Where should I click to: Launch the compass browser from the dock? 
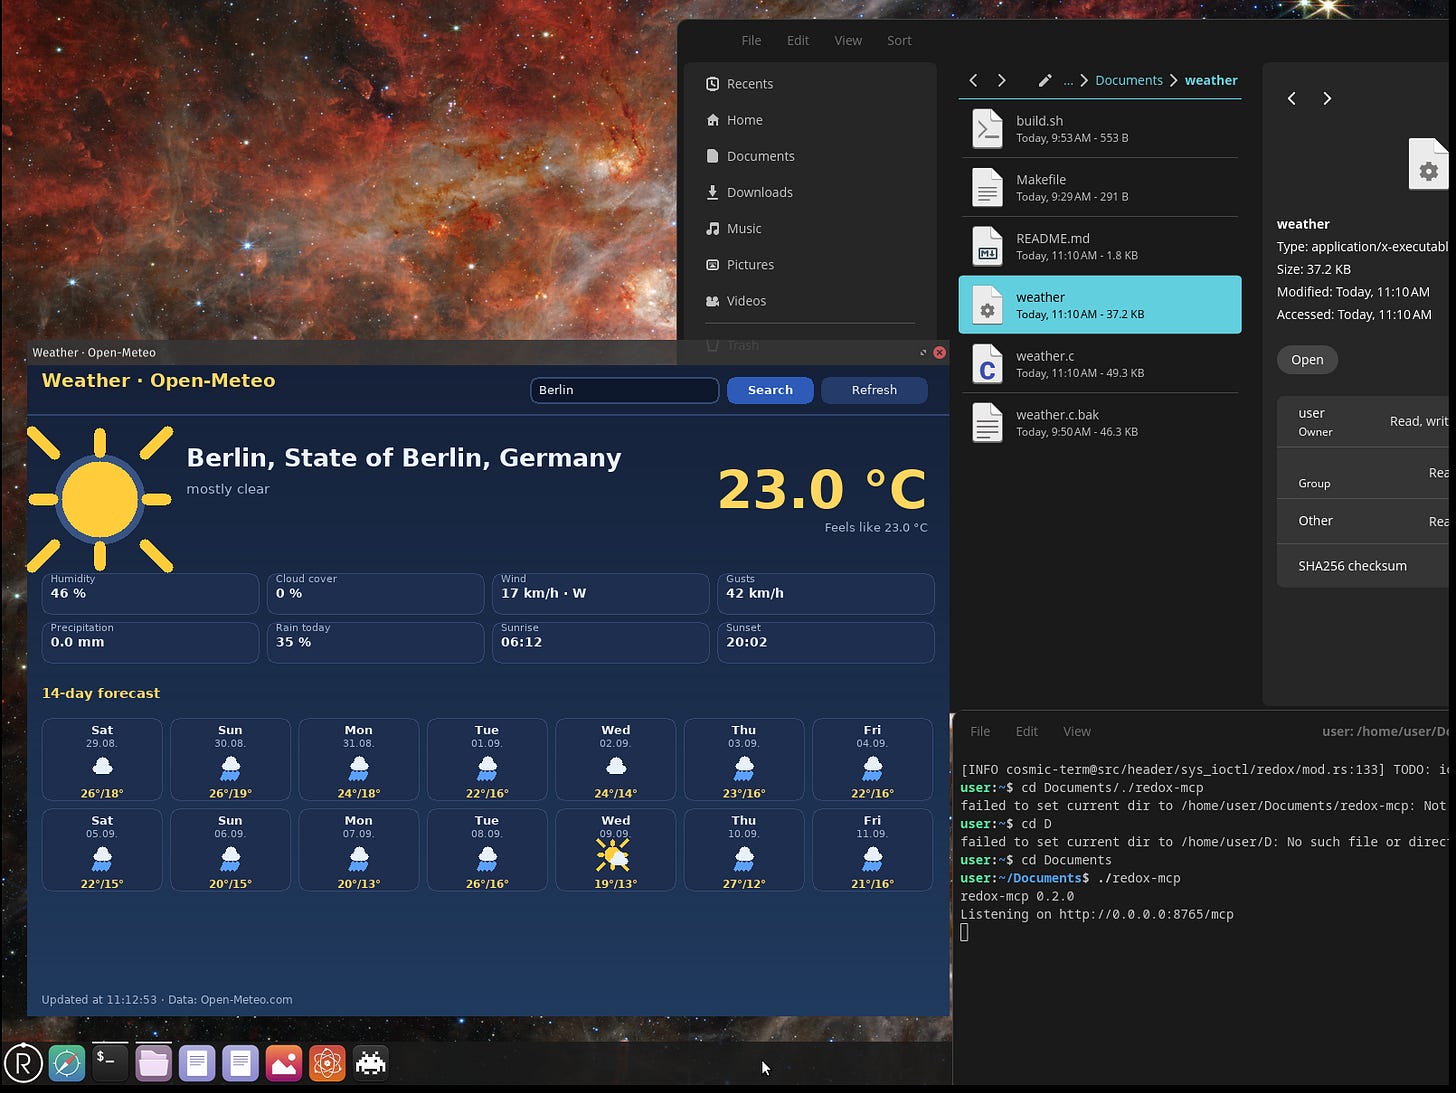(67, 1062)
